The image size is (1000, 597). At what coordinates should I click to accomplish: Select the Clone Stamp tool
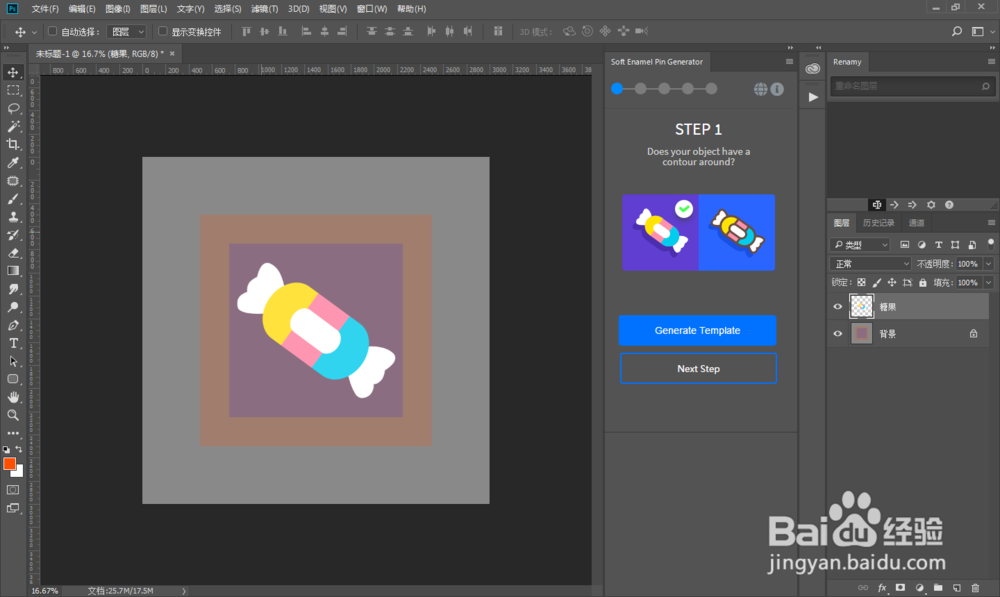click(13, 217)
